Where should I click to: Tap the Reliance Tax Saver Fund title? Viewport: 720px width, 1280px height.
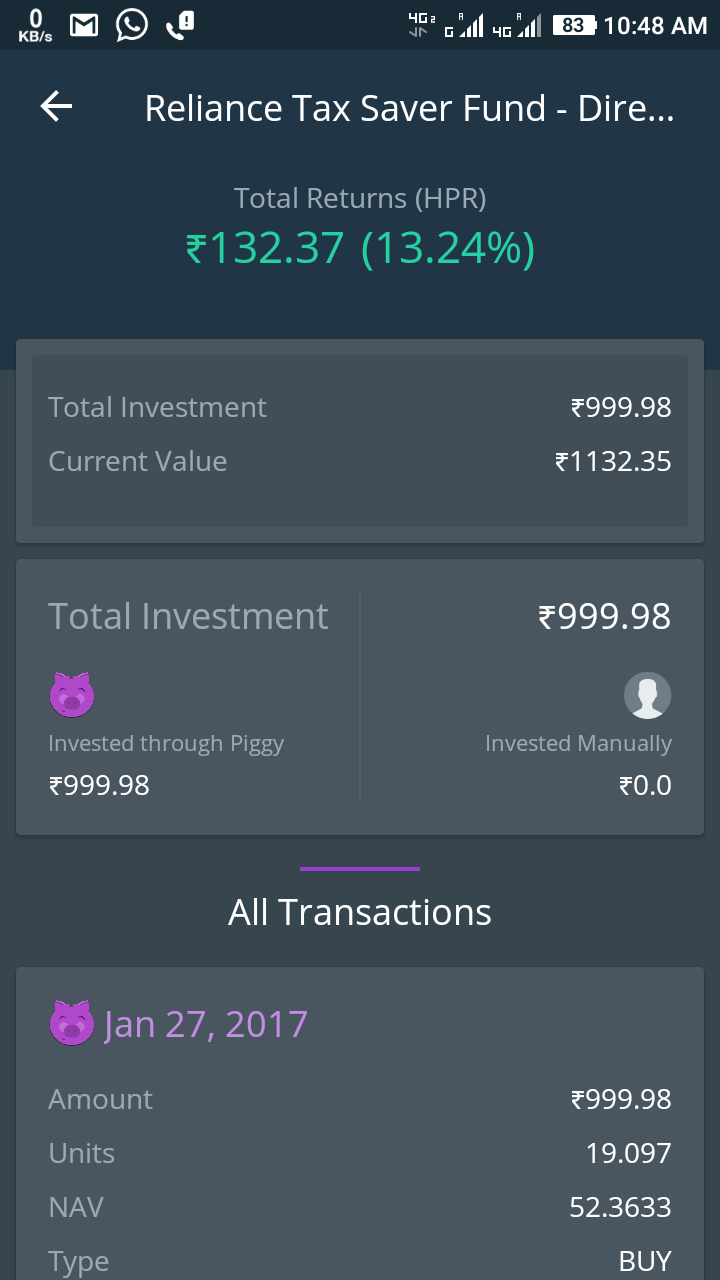tap(409, 108)
